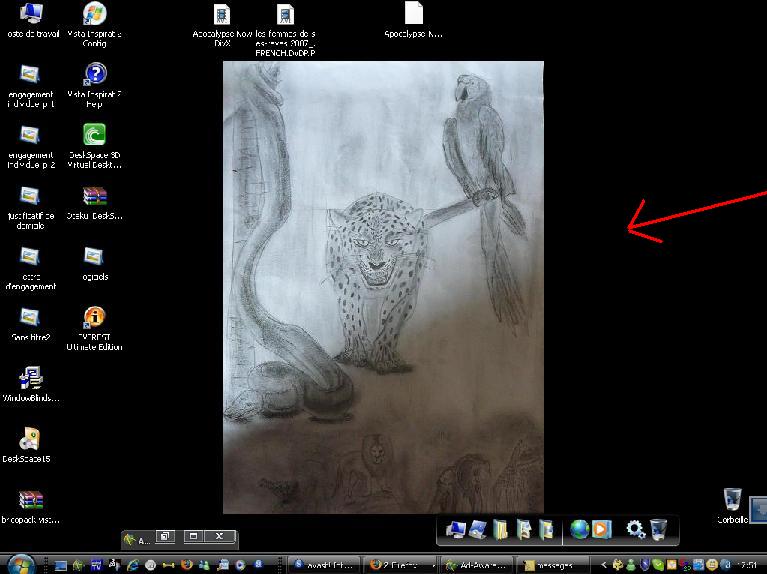Click the yellow smiley tray icon
This screenshot has height=574, width=767.
712,565
